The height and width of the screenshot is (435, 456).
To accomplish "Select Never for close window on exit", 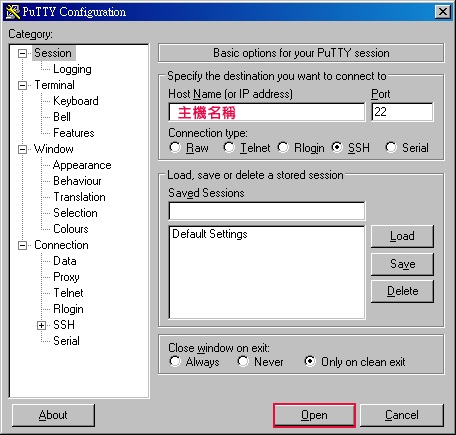I will point(243,361).
